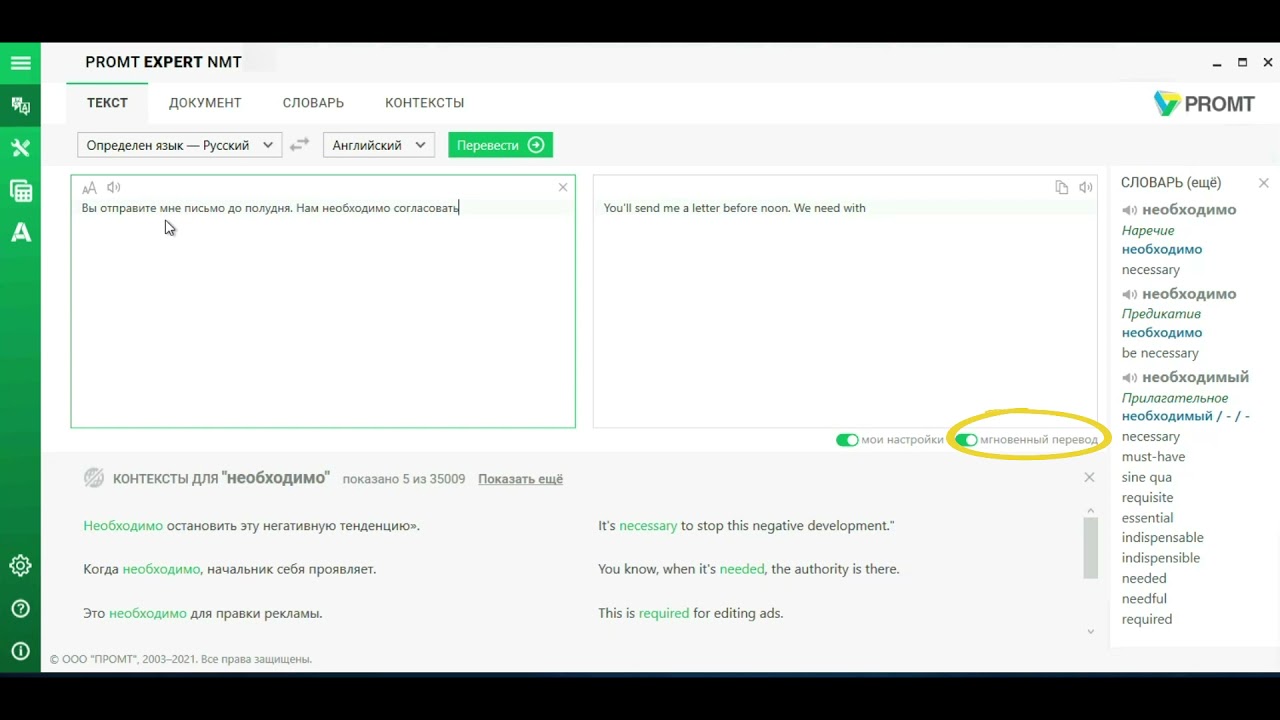This screenshot has height=720, width=1280.
Task: Toggle мои настройки switch
Action: [x=847, y=440]
